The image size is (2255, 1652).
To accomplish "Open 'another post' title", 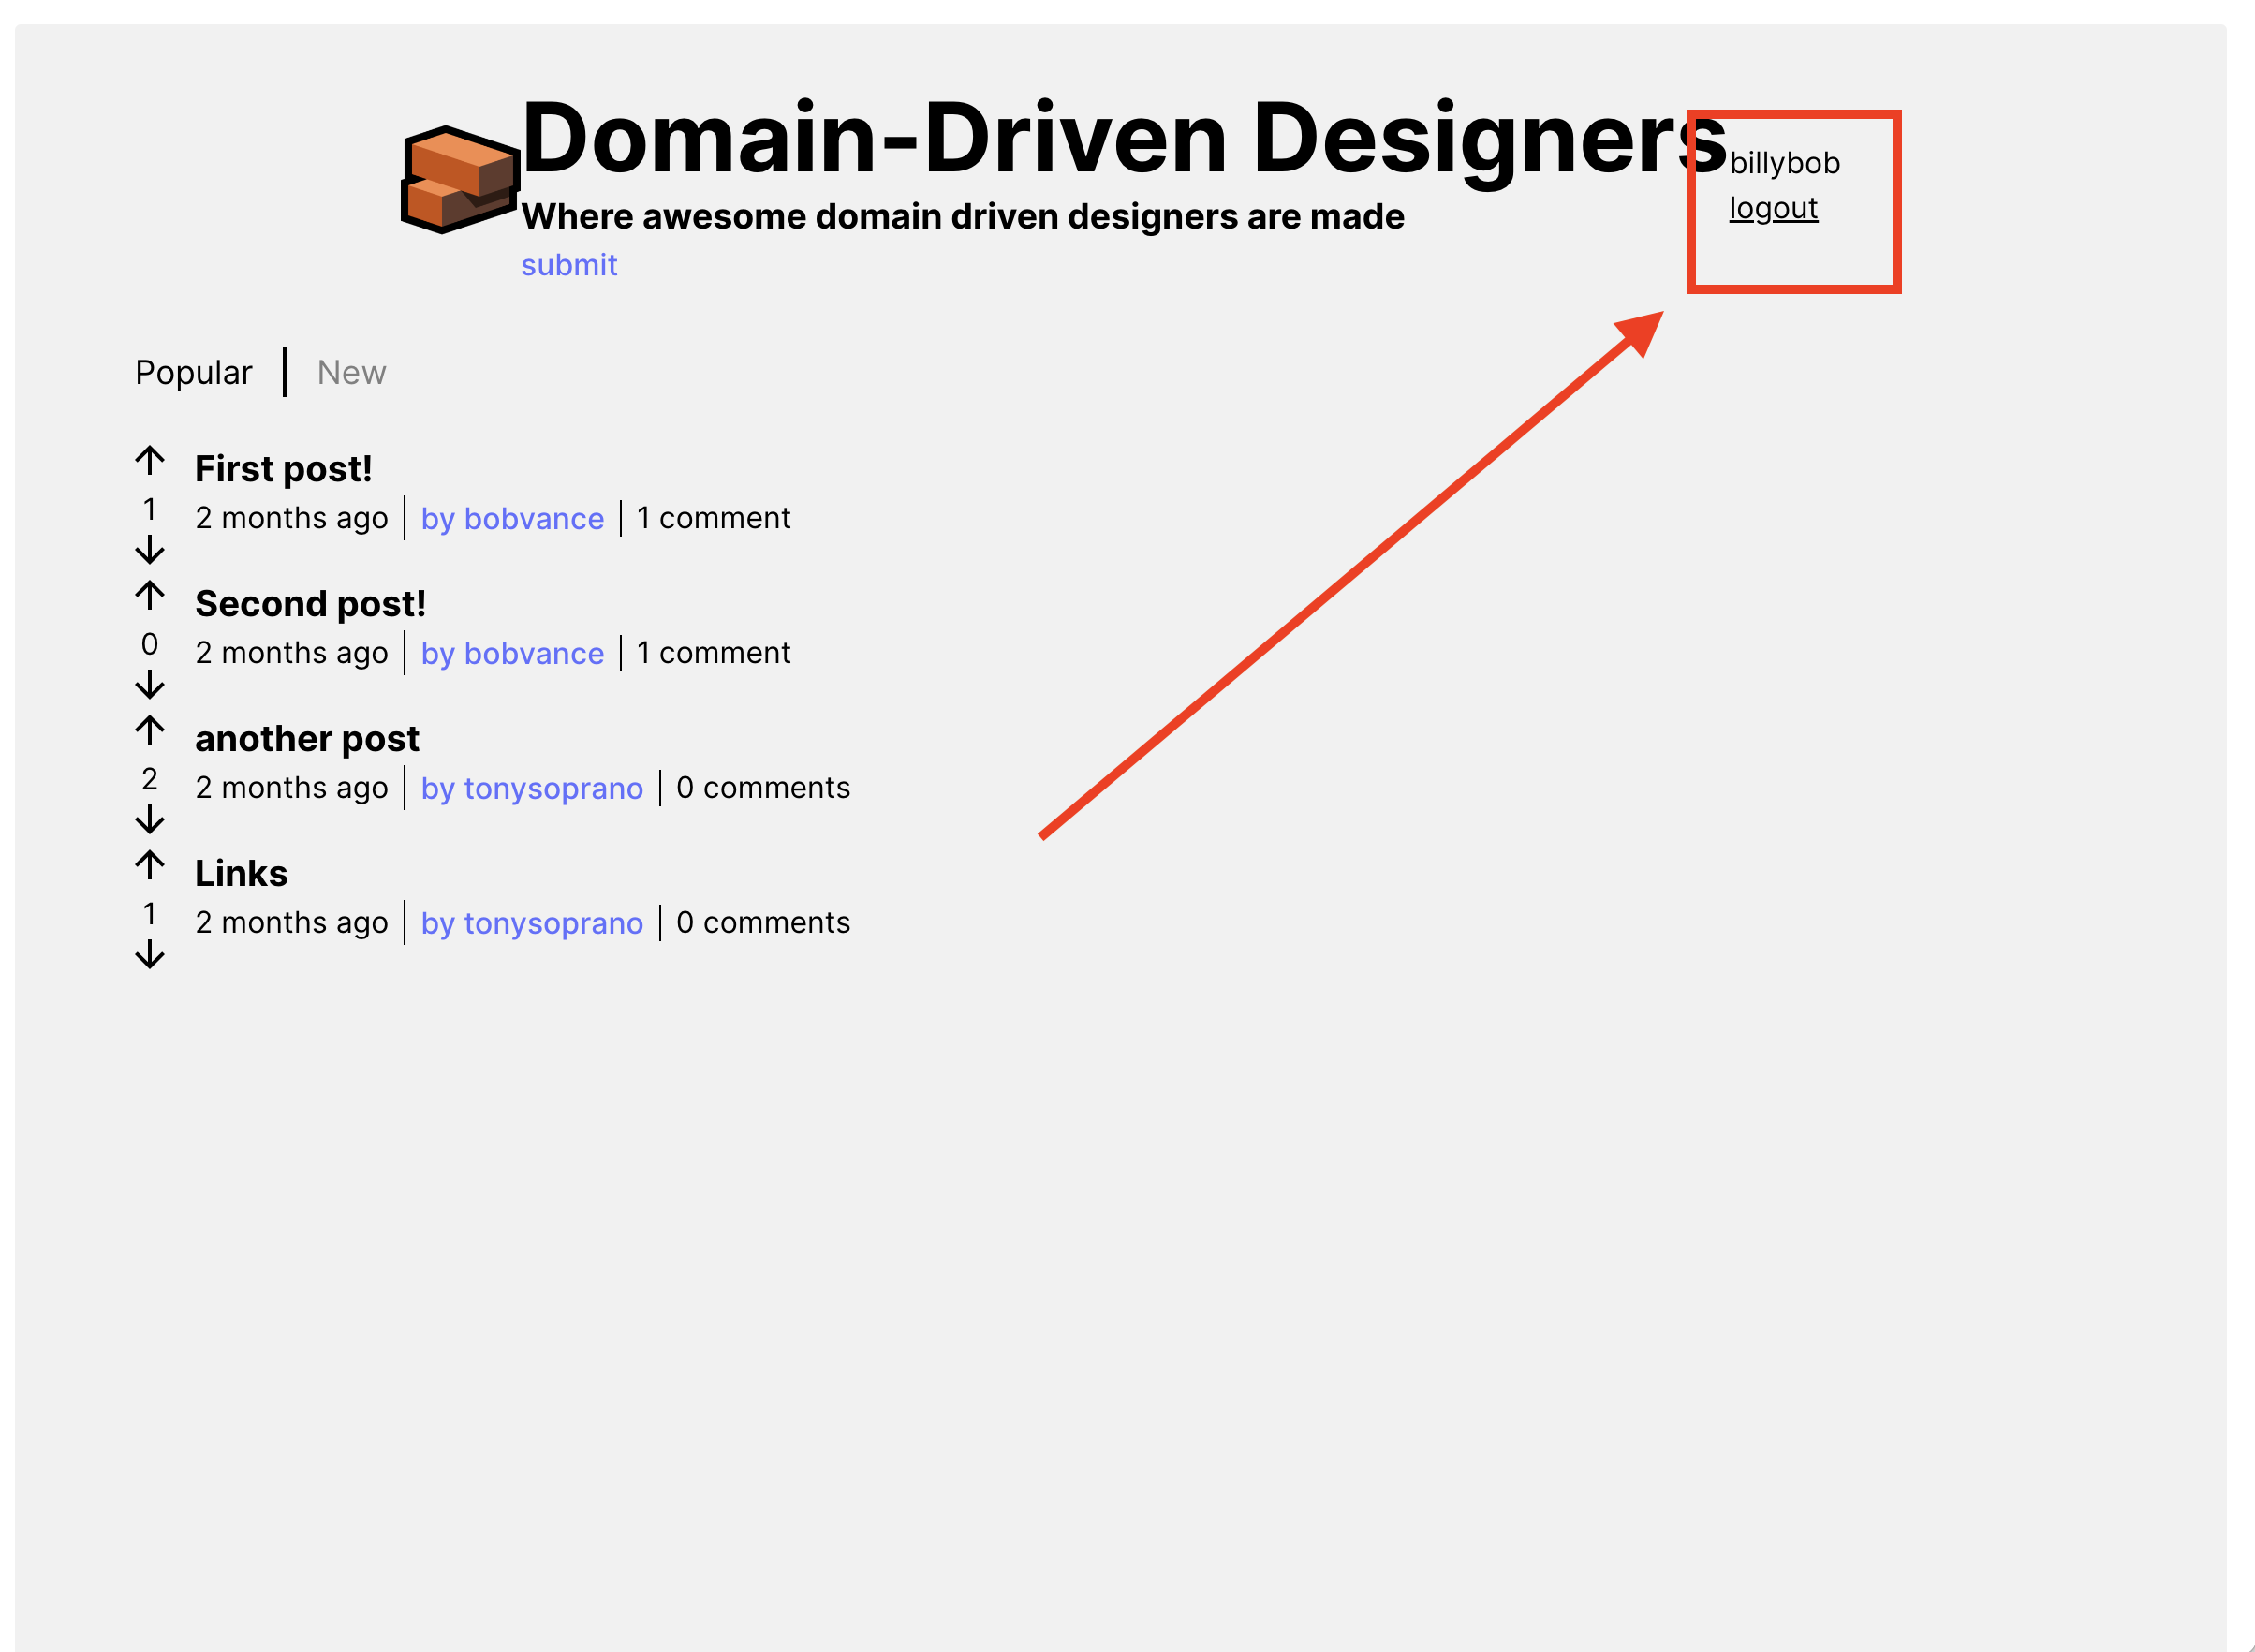I will [307, 739].
